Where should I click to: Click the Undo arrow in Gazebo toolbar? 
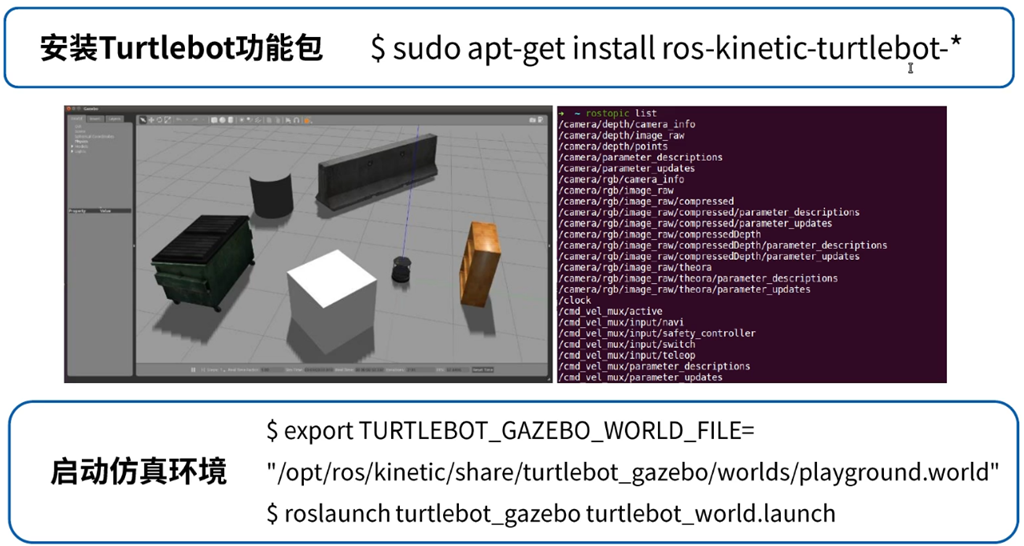[x=179, y=120]
